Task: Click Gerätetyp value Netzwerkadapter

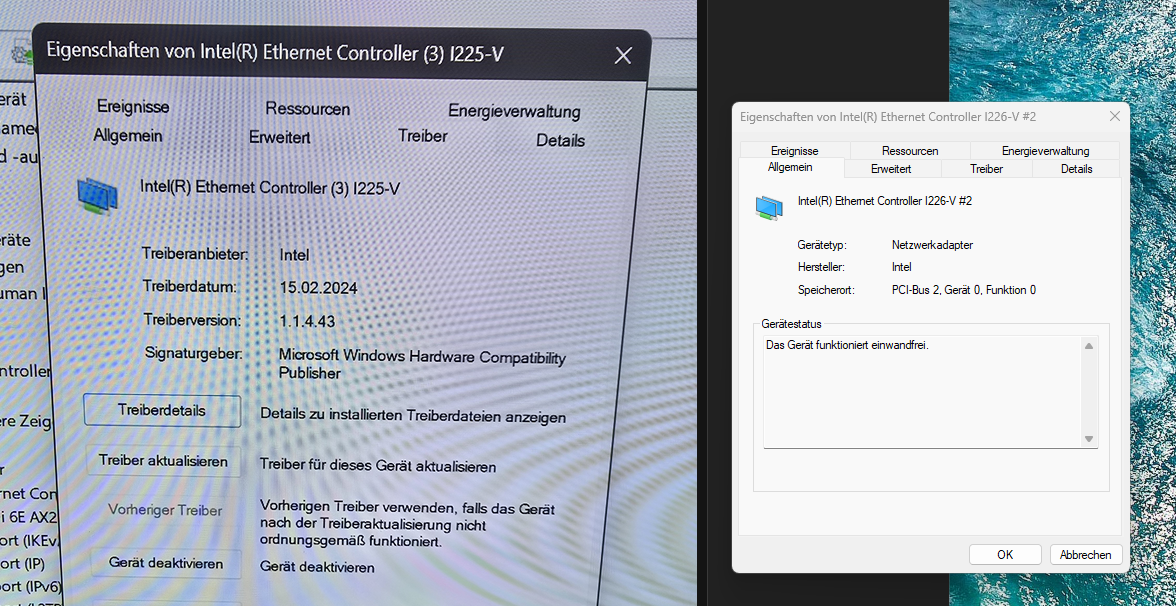Action: pos(932,244)
